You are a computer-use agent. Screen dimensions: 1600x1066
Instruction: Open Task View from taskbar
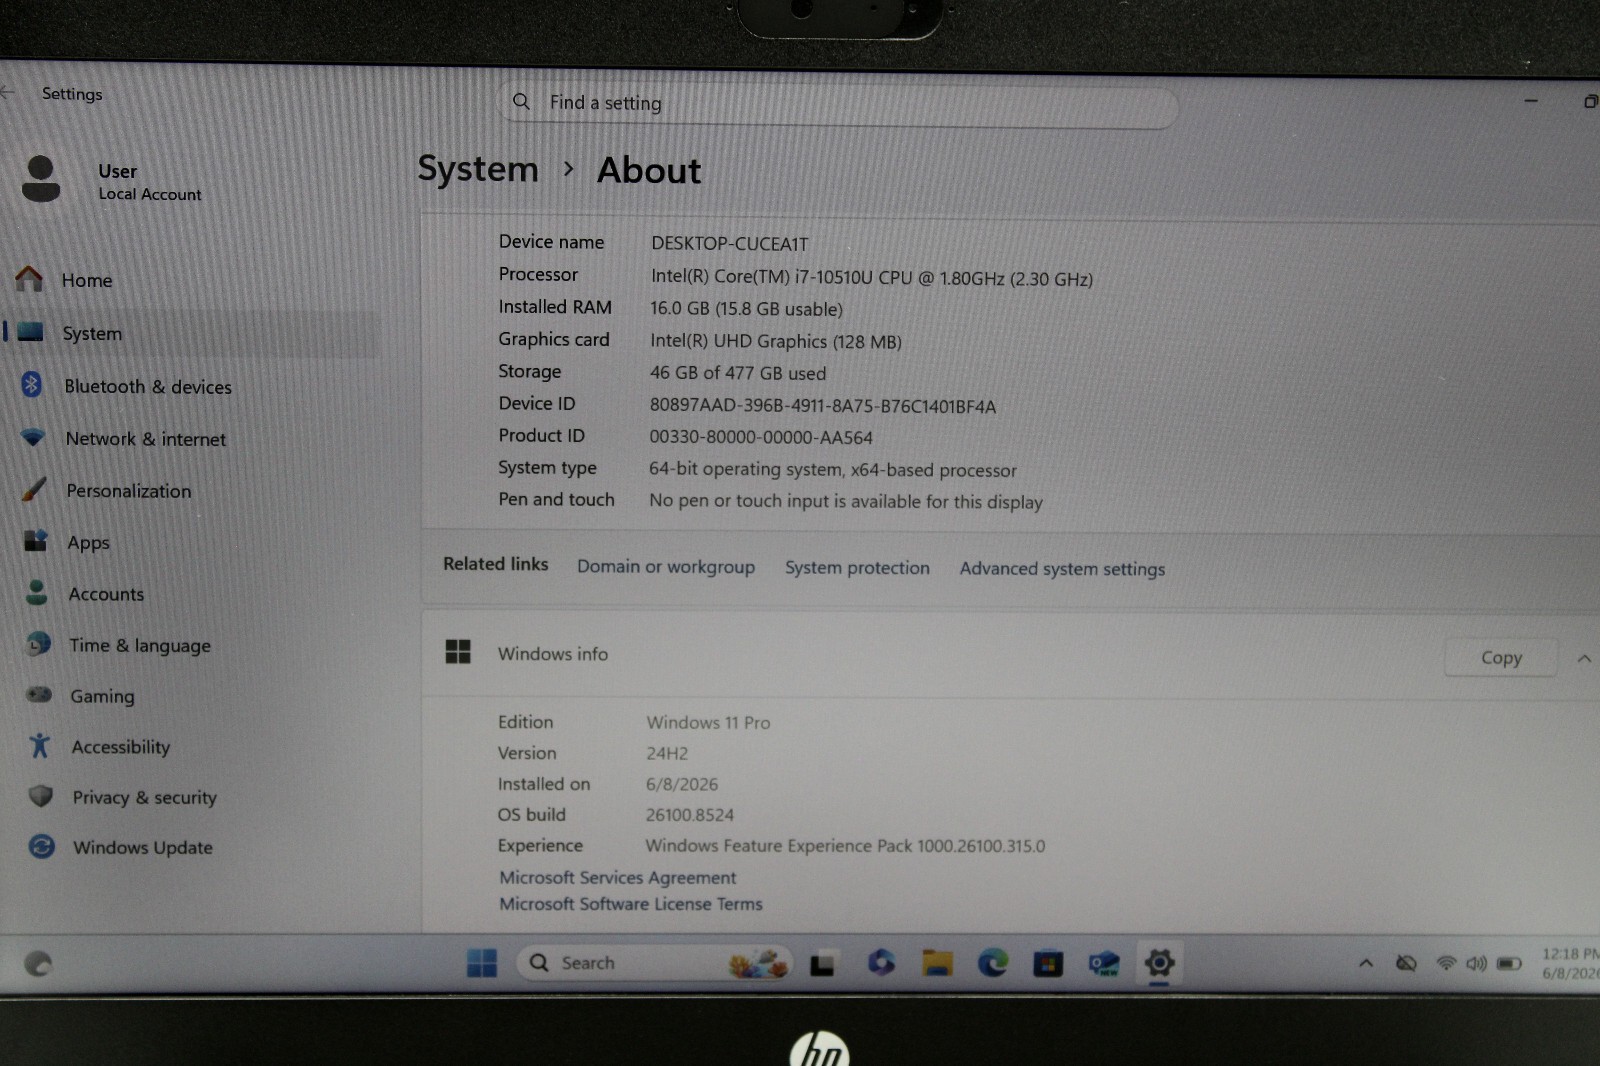(x=822, y=964)
